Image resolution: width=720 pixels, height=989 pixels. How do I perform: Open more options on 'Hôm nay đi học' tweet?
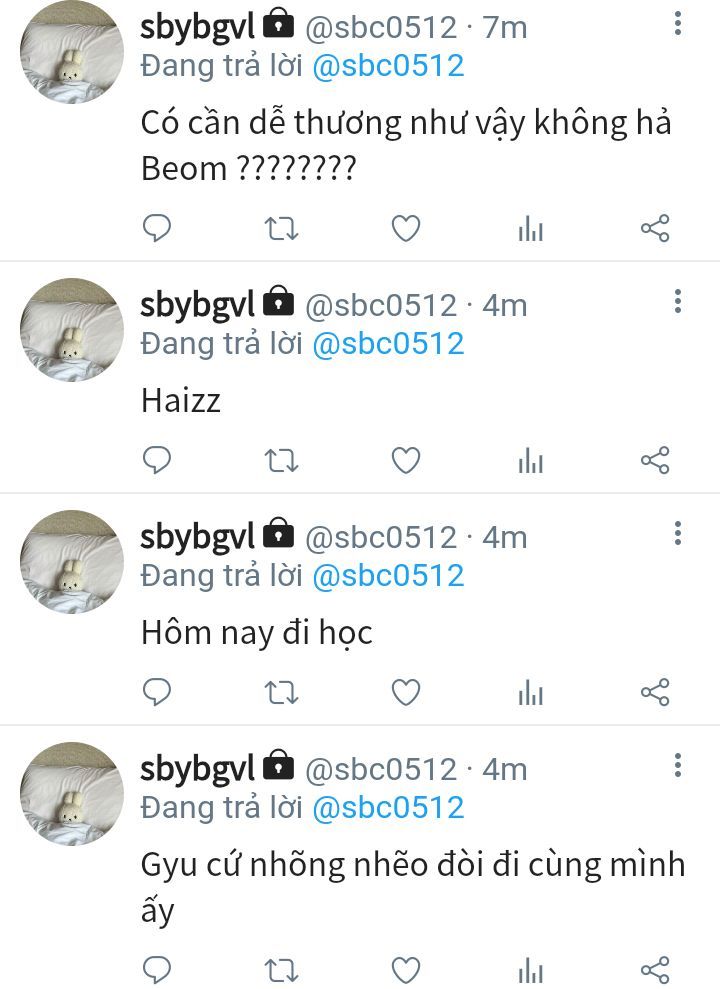[x=678, y=533]
